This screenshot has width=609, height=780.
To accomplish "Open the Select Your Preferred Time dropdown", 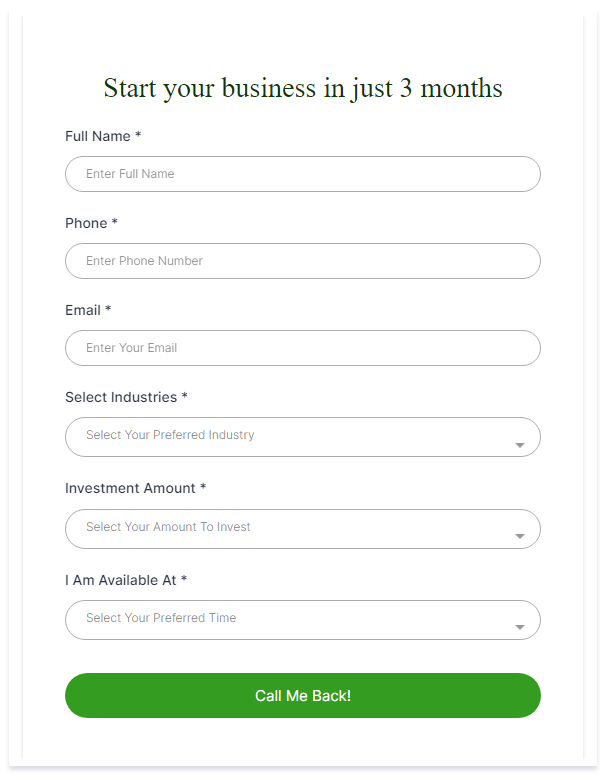I will 303,620.
